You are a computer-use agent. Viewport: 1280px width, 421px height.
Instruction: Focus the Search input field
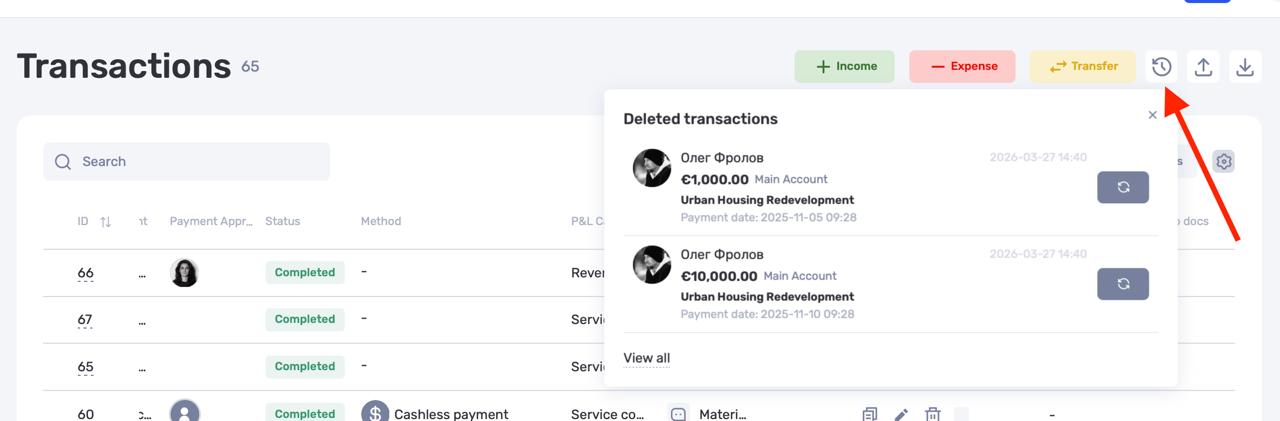point(186,161)
